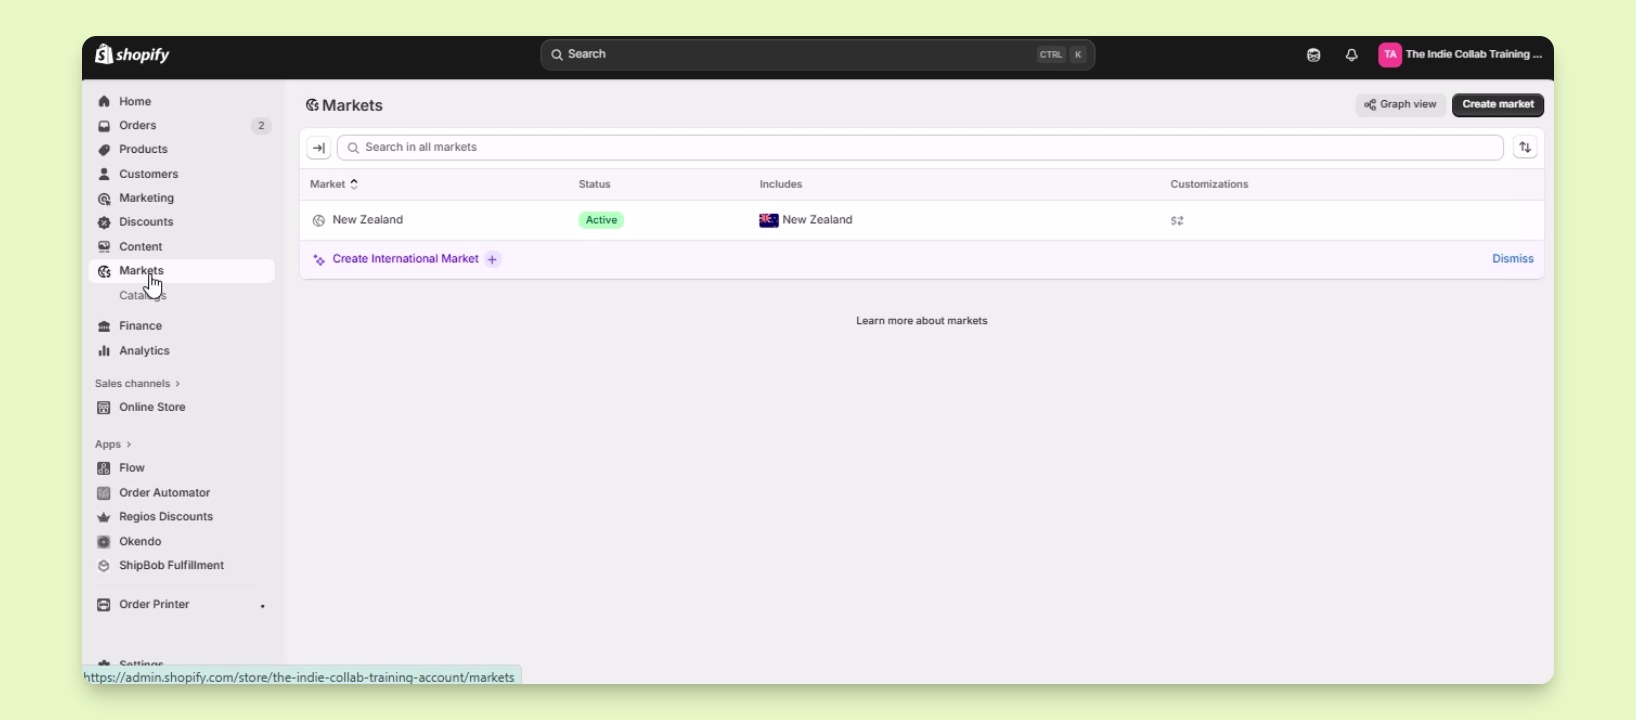Image resolution: width=1636 pixels, height=720 pixels.
Task: Click the plus icon beside Create International Market
Action: (493, 260)
